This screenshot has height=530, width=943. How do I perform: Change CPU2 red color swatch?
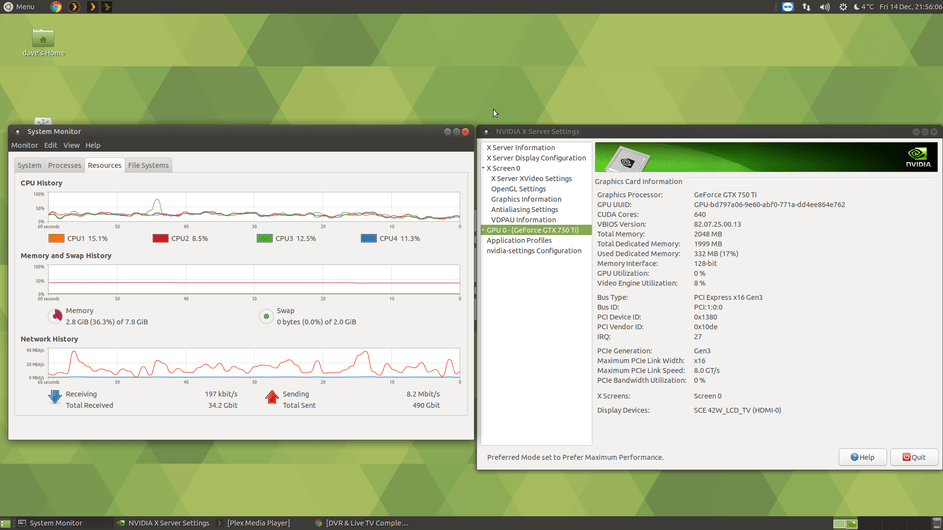[161, 238]
